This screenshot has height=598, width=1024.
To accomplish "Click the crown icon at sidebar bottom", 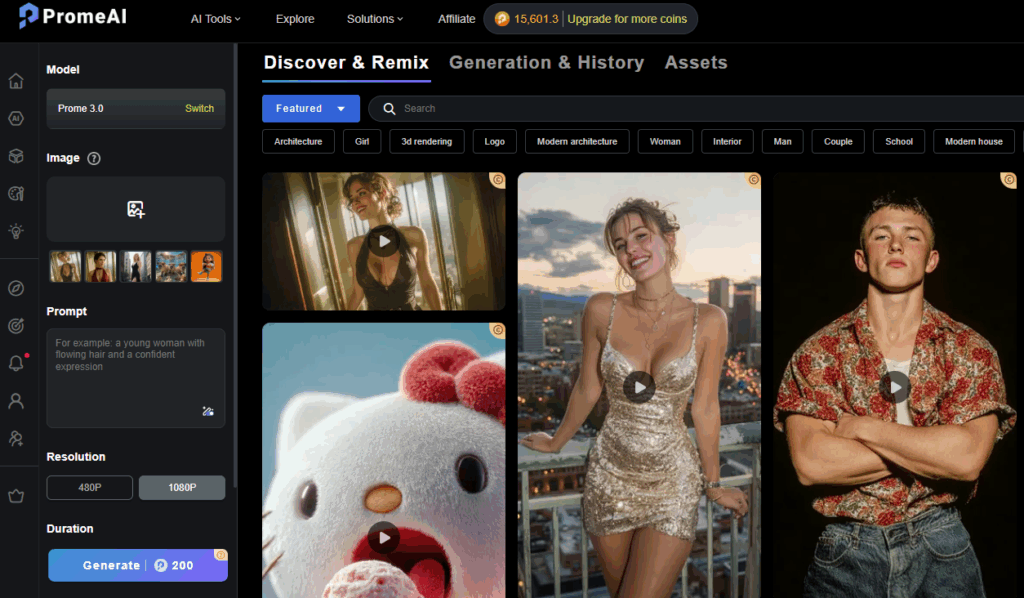I will click(x=16, y=496).
